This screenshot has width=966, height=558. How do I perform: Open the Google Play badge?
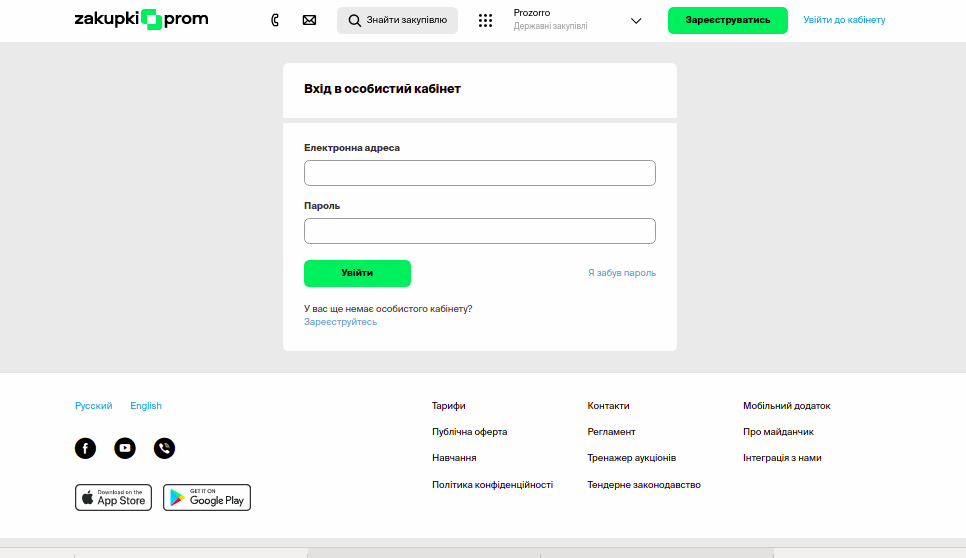207,497
